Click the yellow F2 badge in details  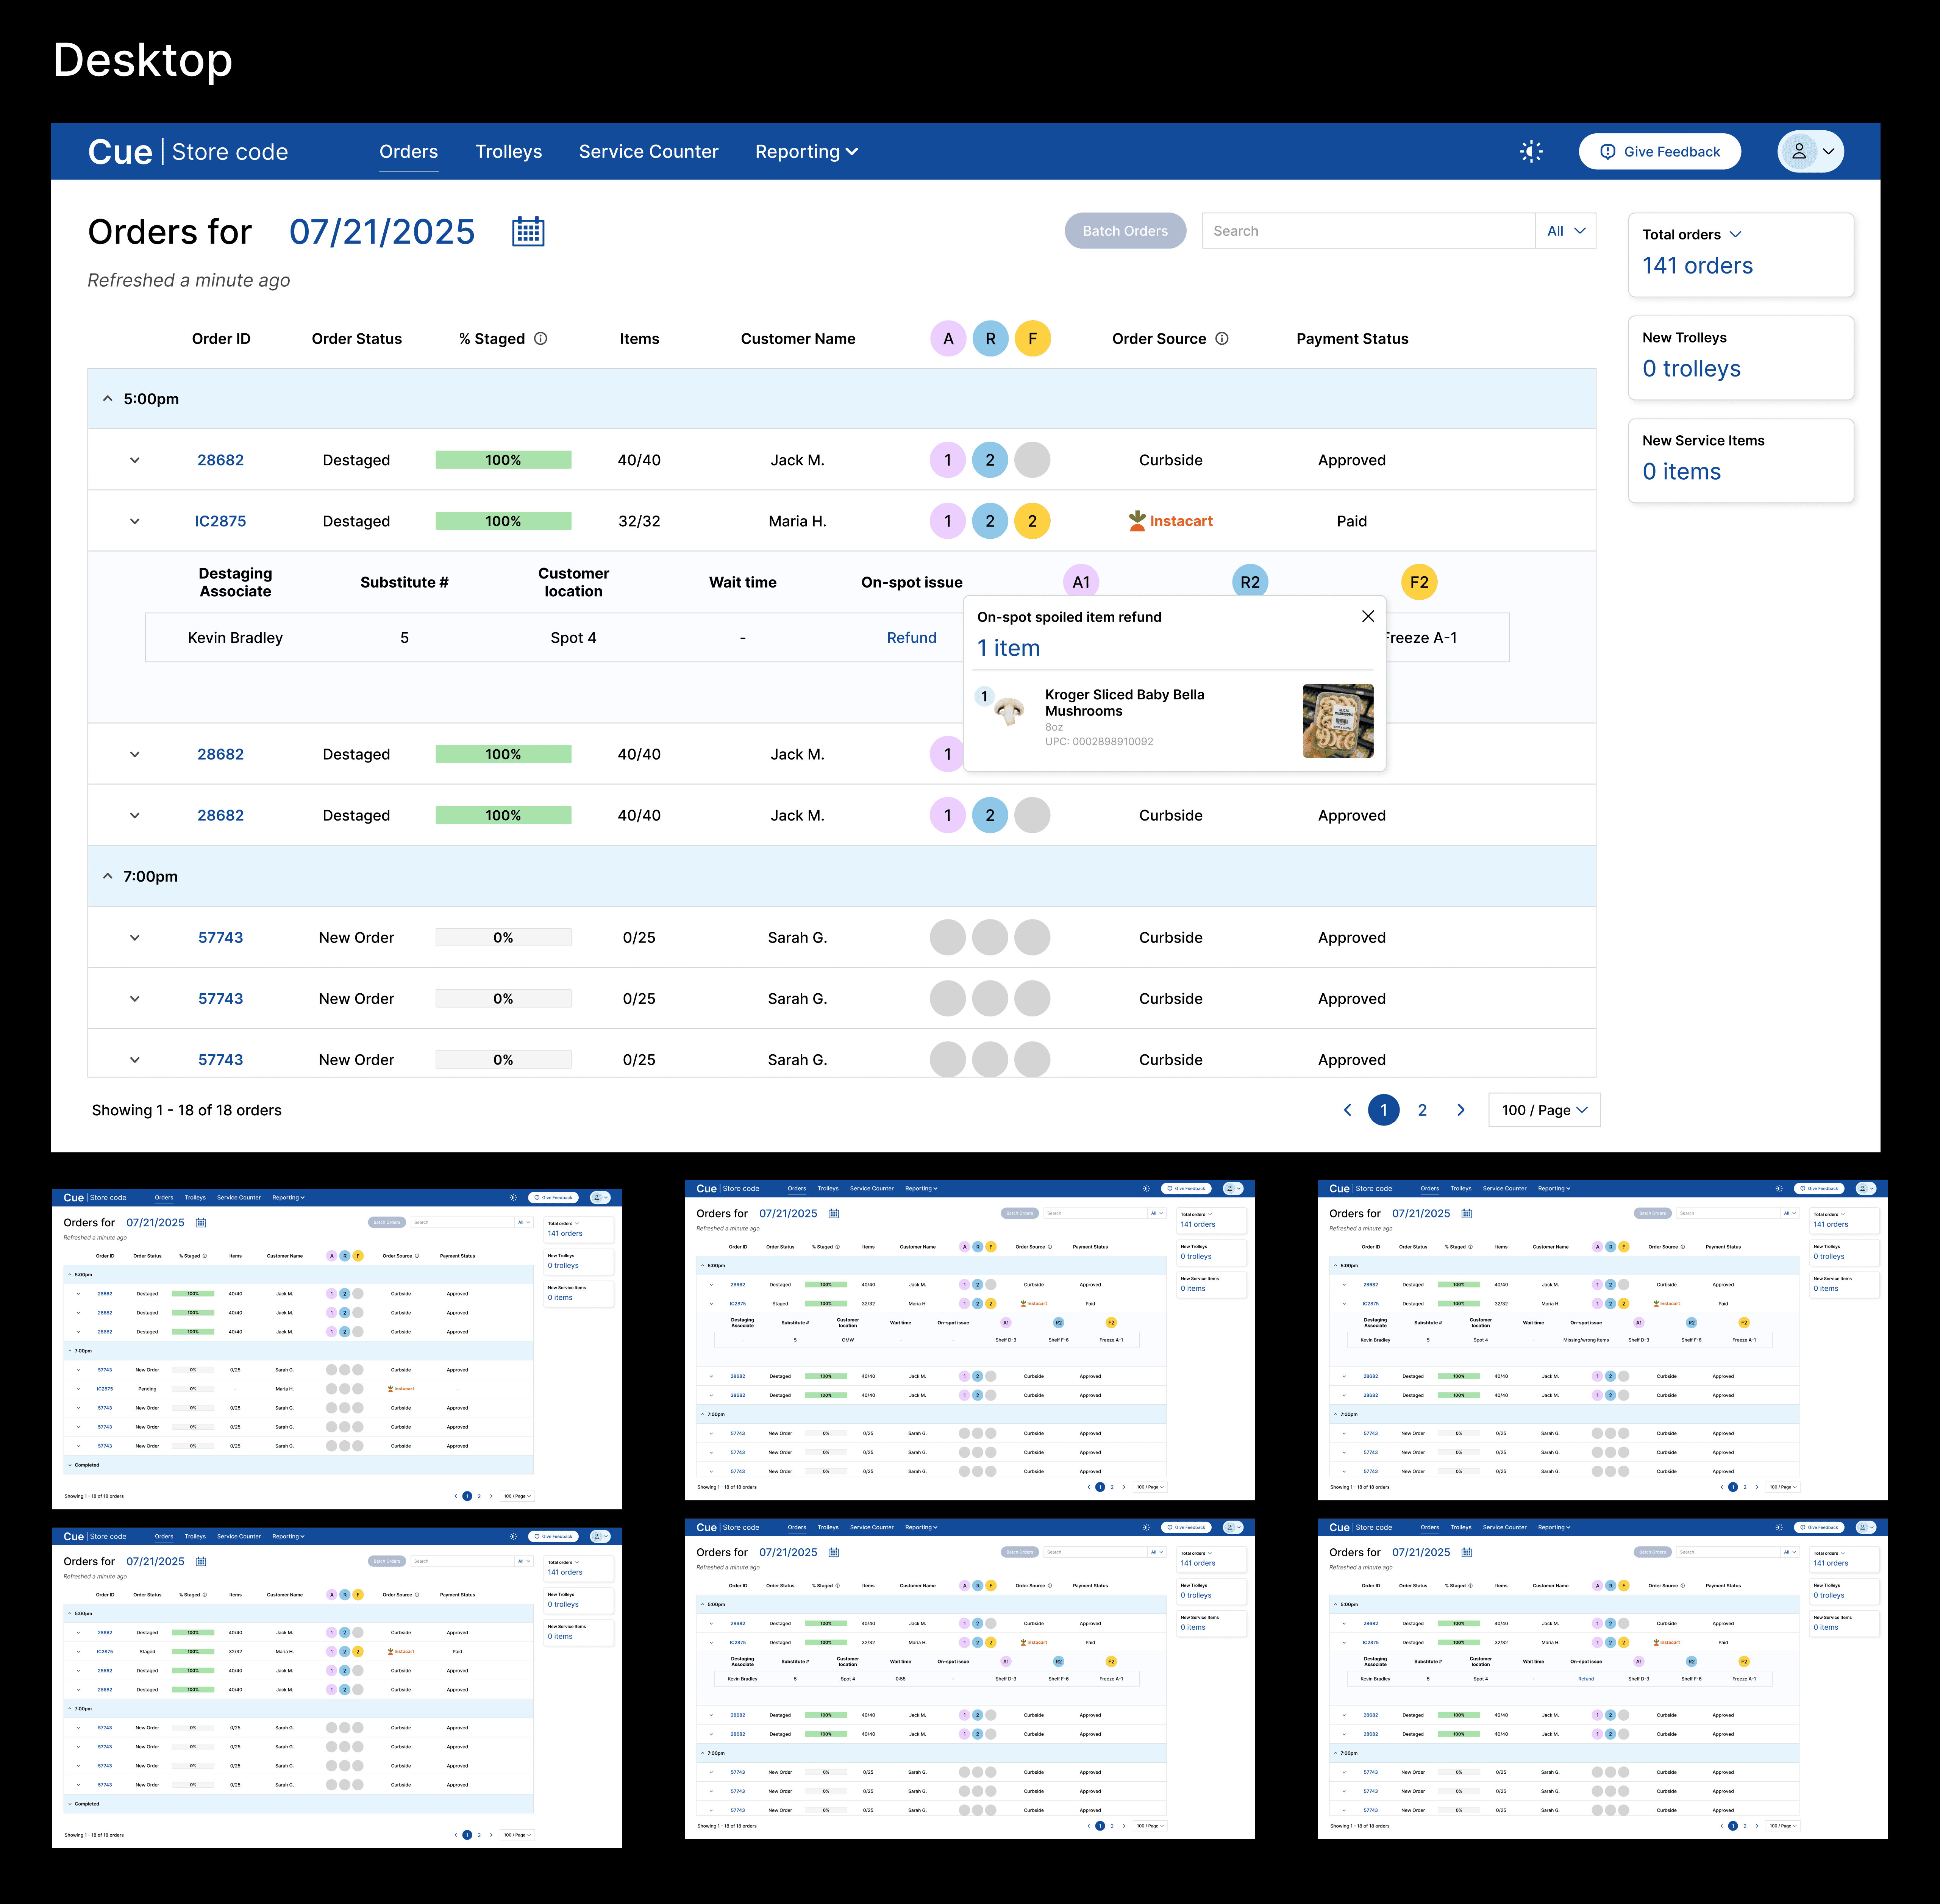point(1419,582)
